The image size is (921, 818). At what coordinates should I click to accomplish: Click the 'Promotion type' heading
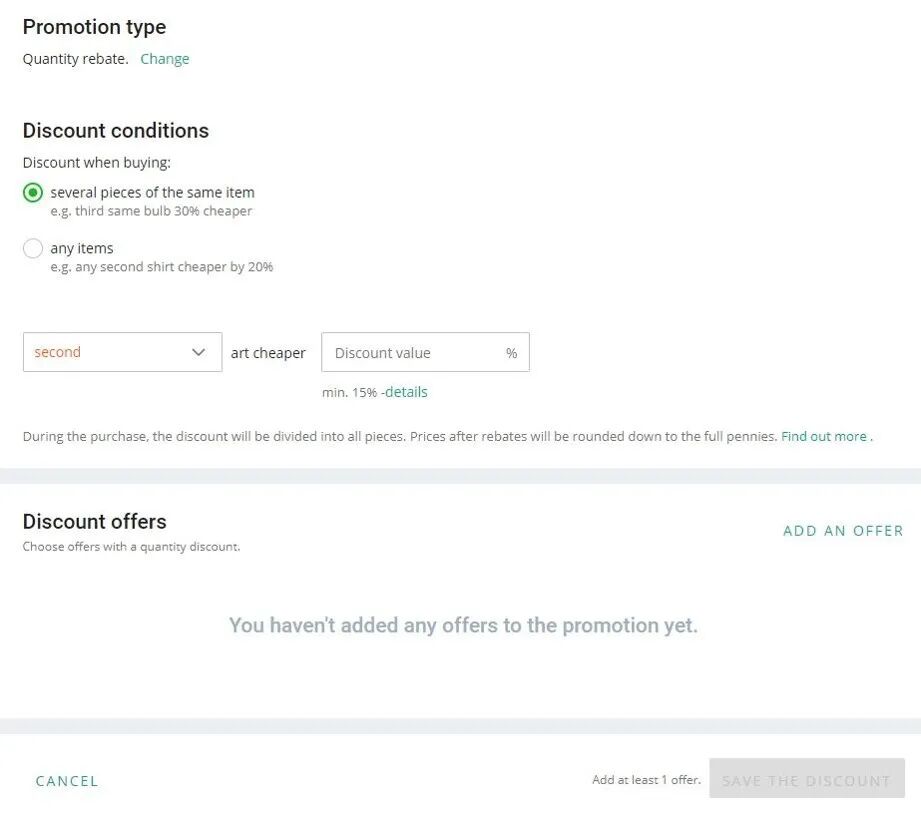pos(94,27)
